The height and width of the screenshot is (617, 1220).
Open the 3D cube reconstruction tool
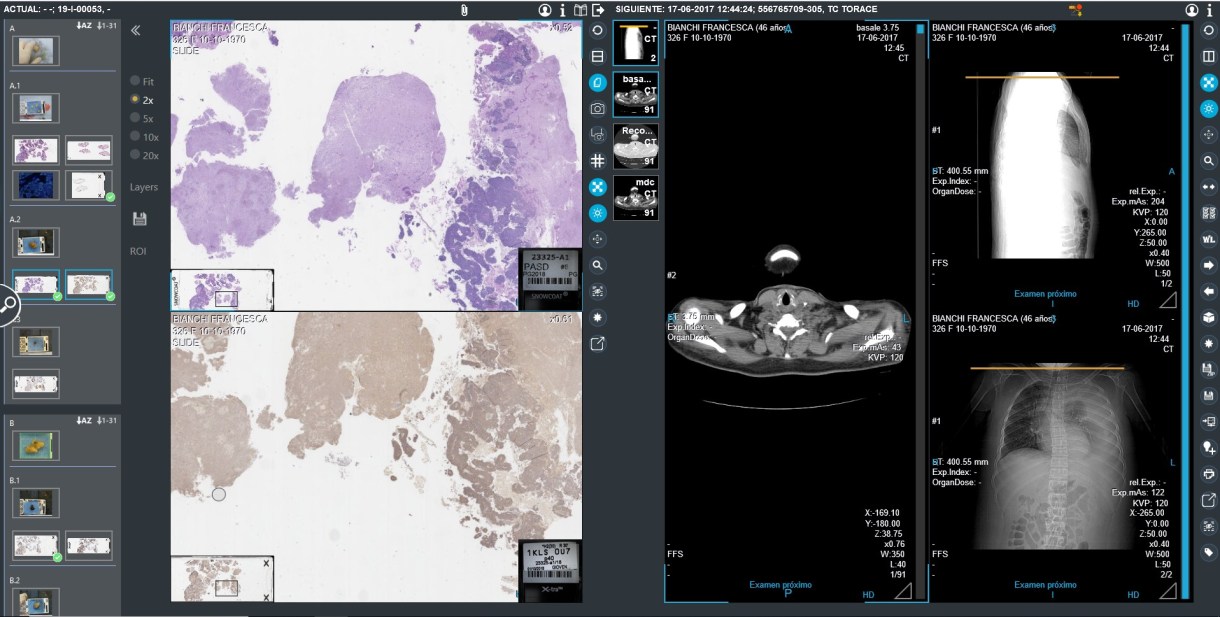point(1208,317)
